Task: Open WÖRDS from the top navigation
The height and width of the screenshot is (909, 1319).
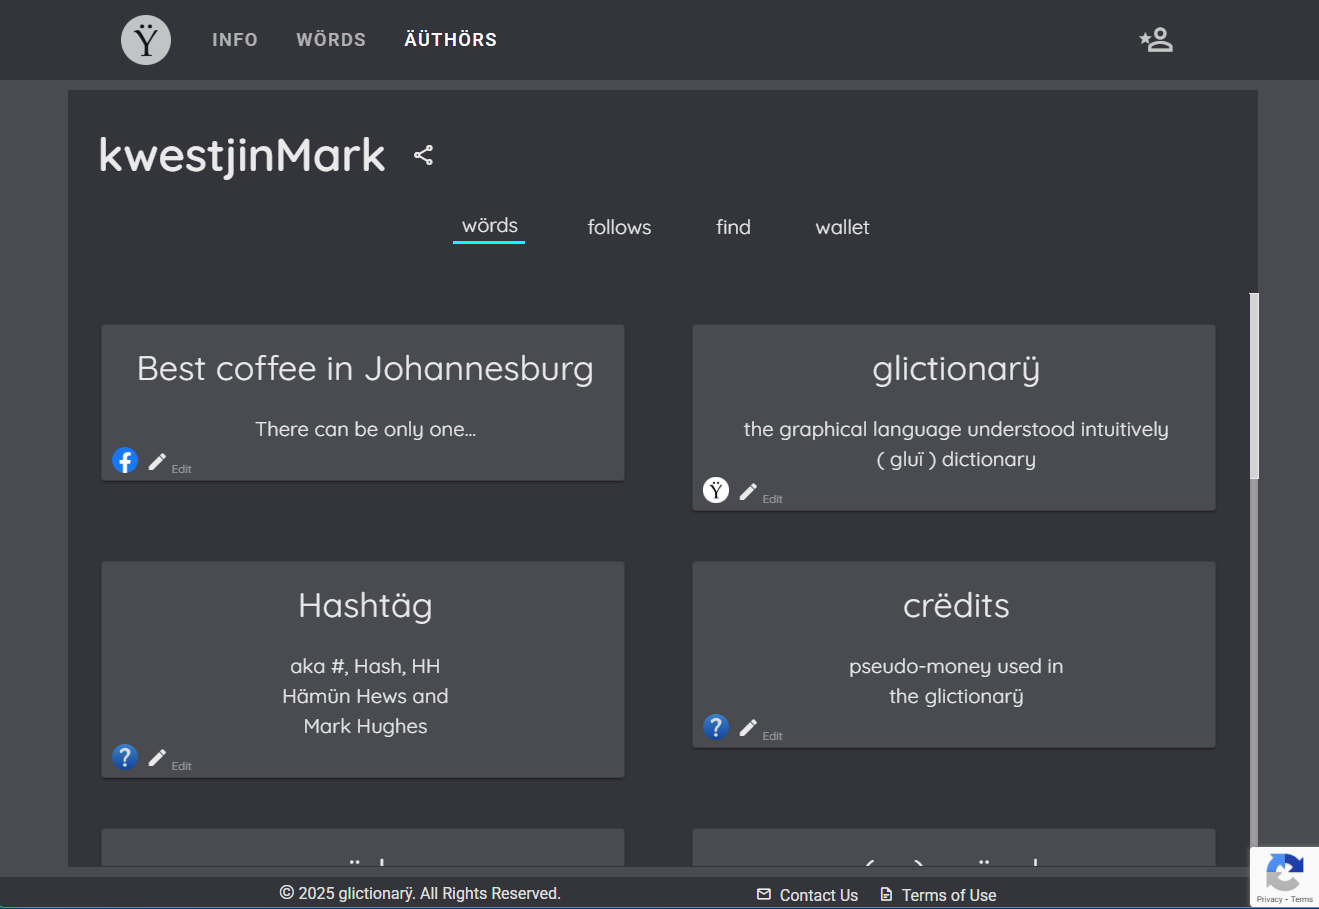Action: [331, 39]
